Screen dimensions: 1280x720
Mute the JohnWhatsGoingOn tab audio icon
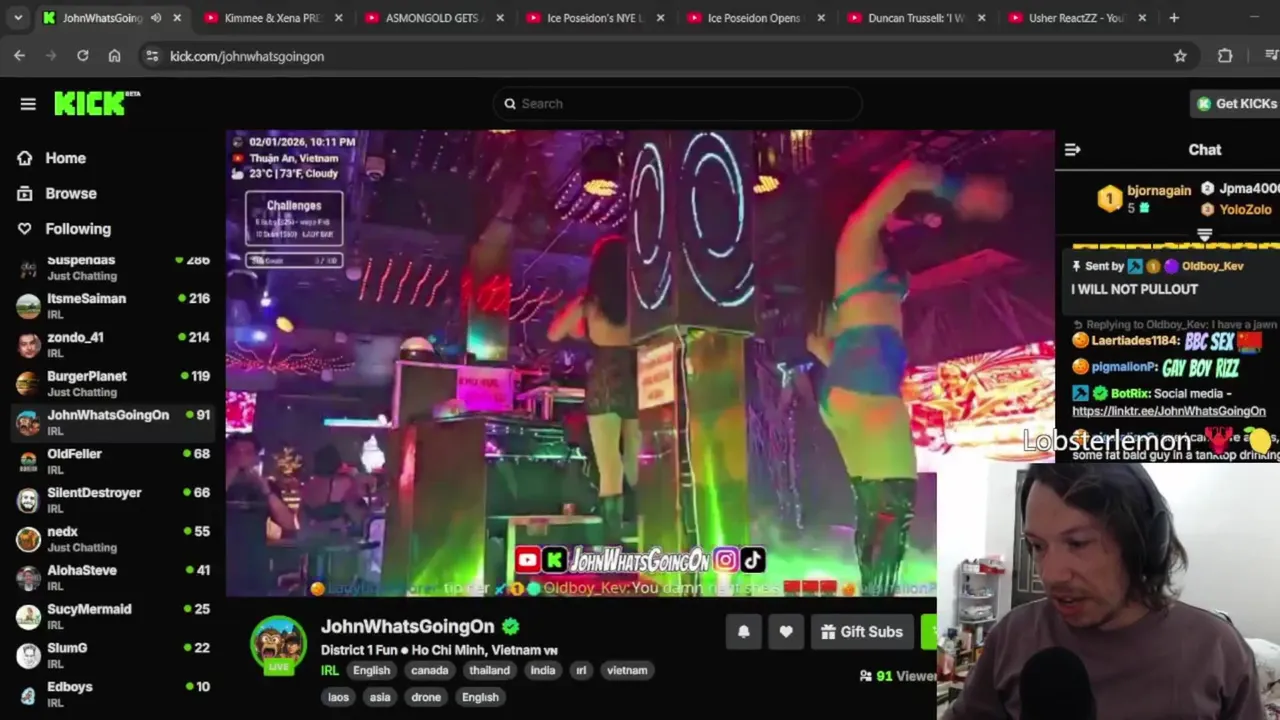coord(156,18)
